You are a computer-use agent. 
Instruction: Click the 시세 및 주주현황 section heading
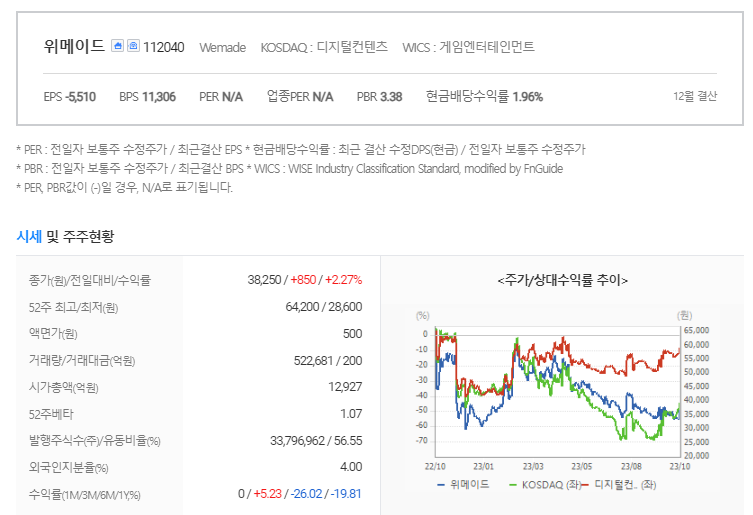pos(65,236)
